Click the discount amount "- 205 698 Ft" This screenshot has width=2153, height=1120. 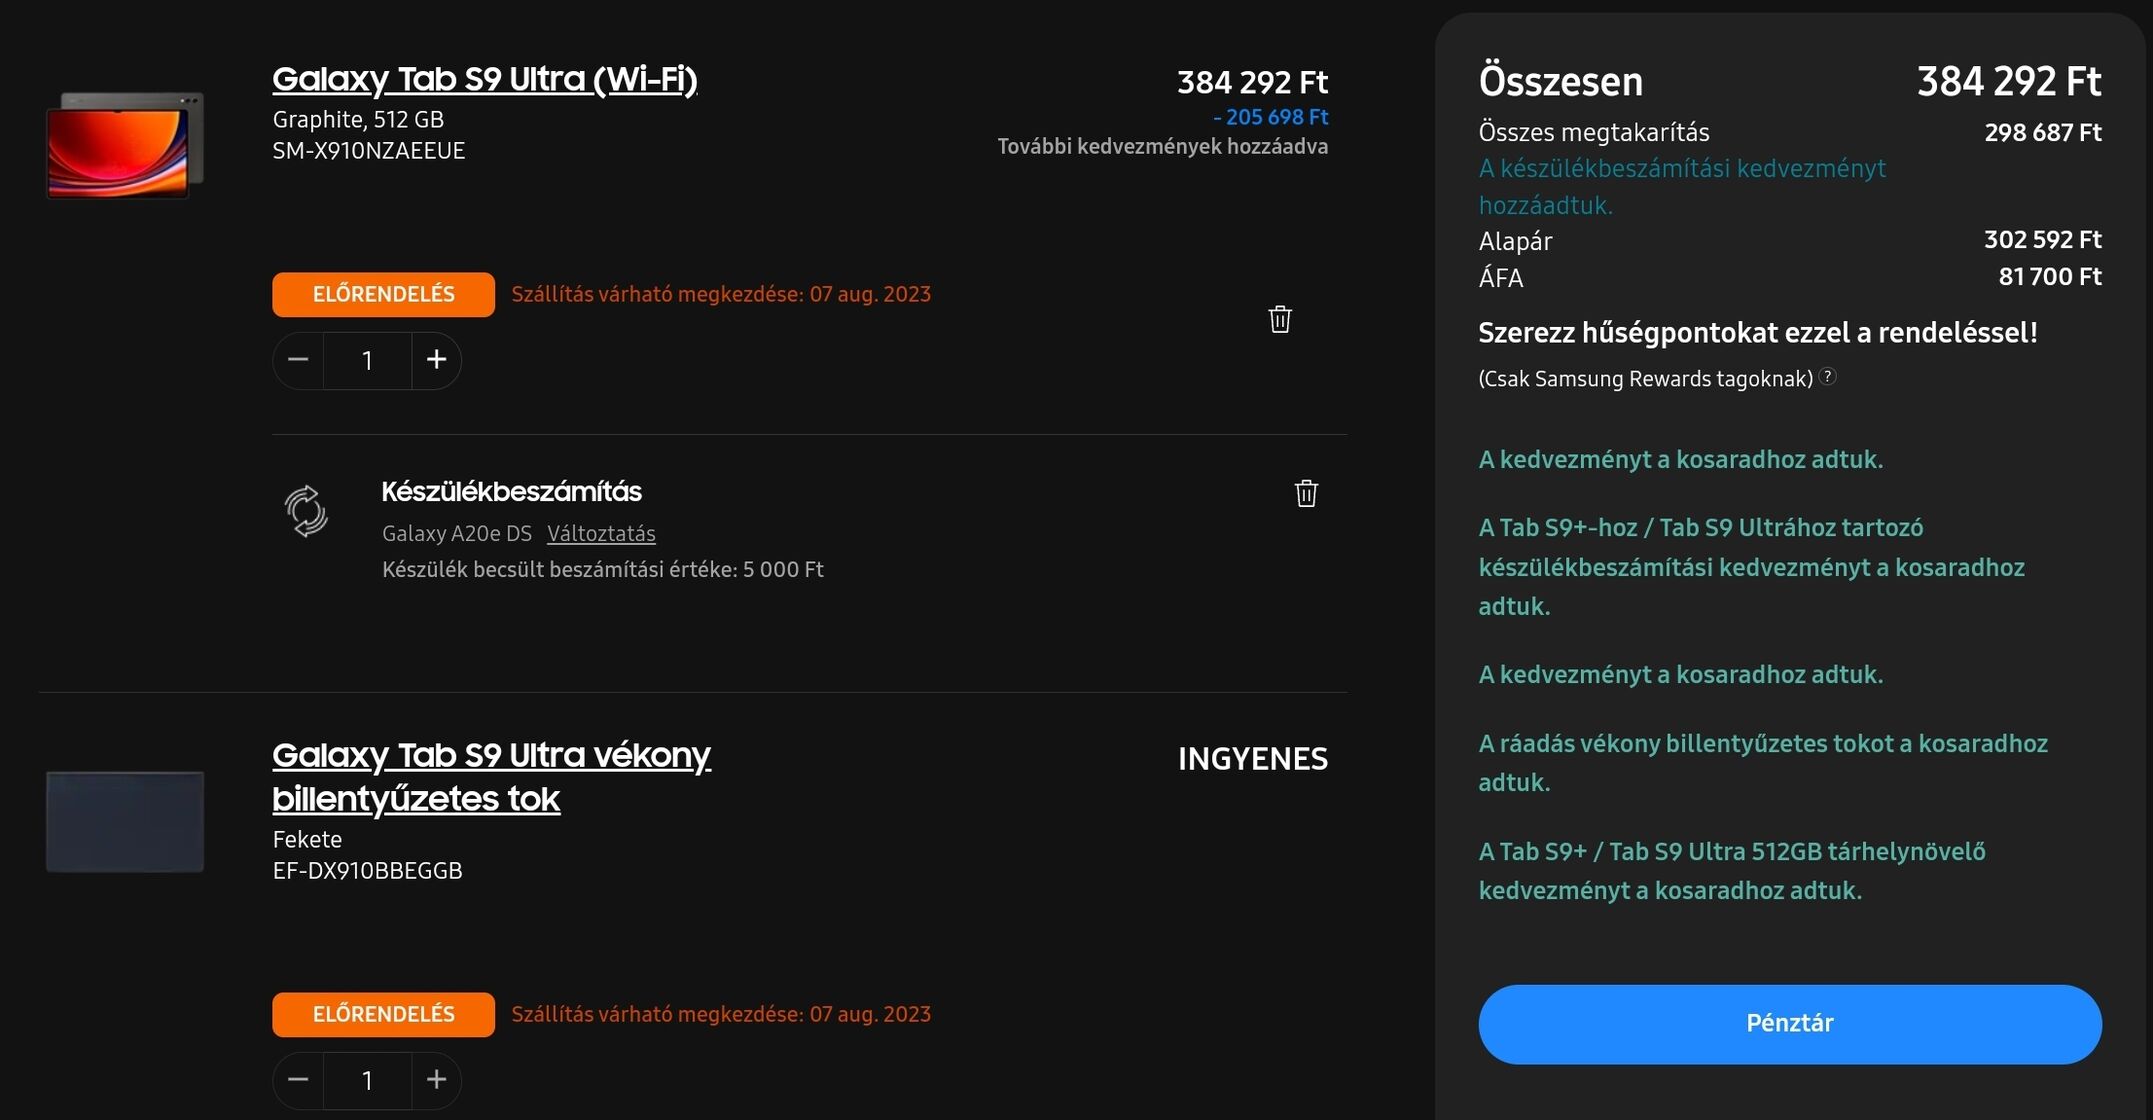click(1270, 117)
